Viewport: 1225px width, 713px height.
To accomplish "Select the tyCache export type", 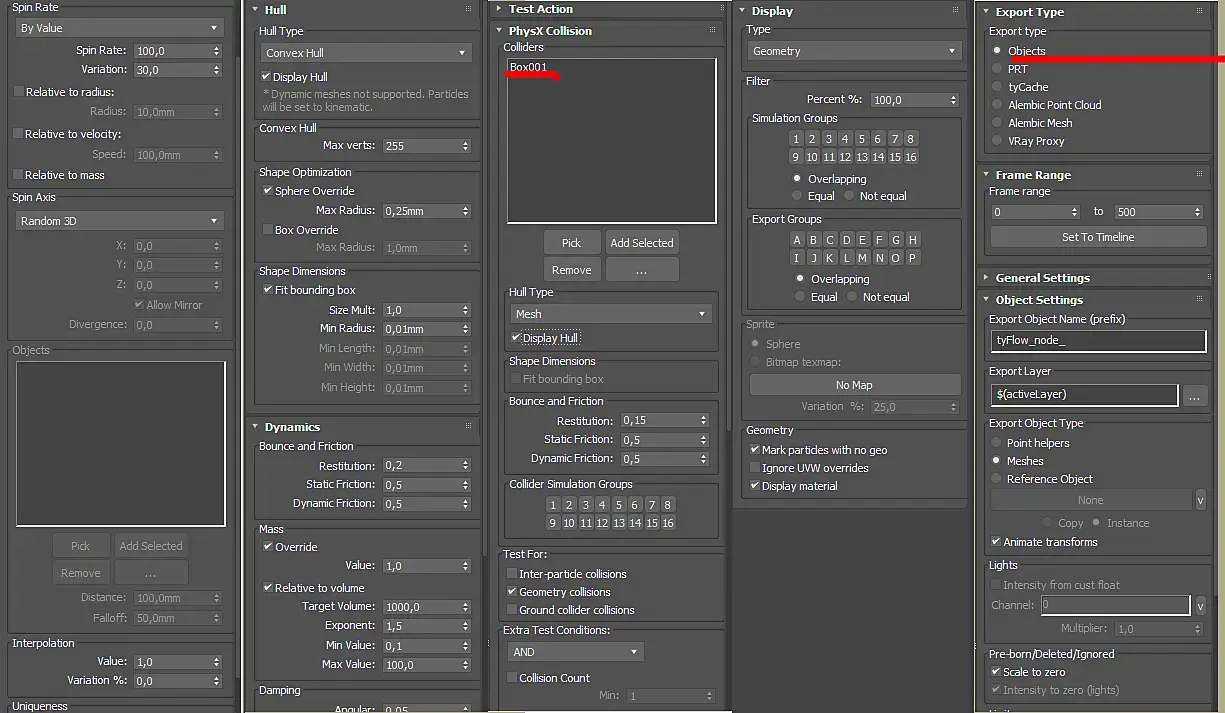I will pos(997,87).
